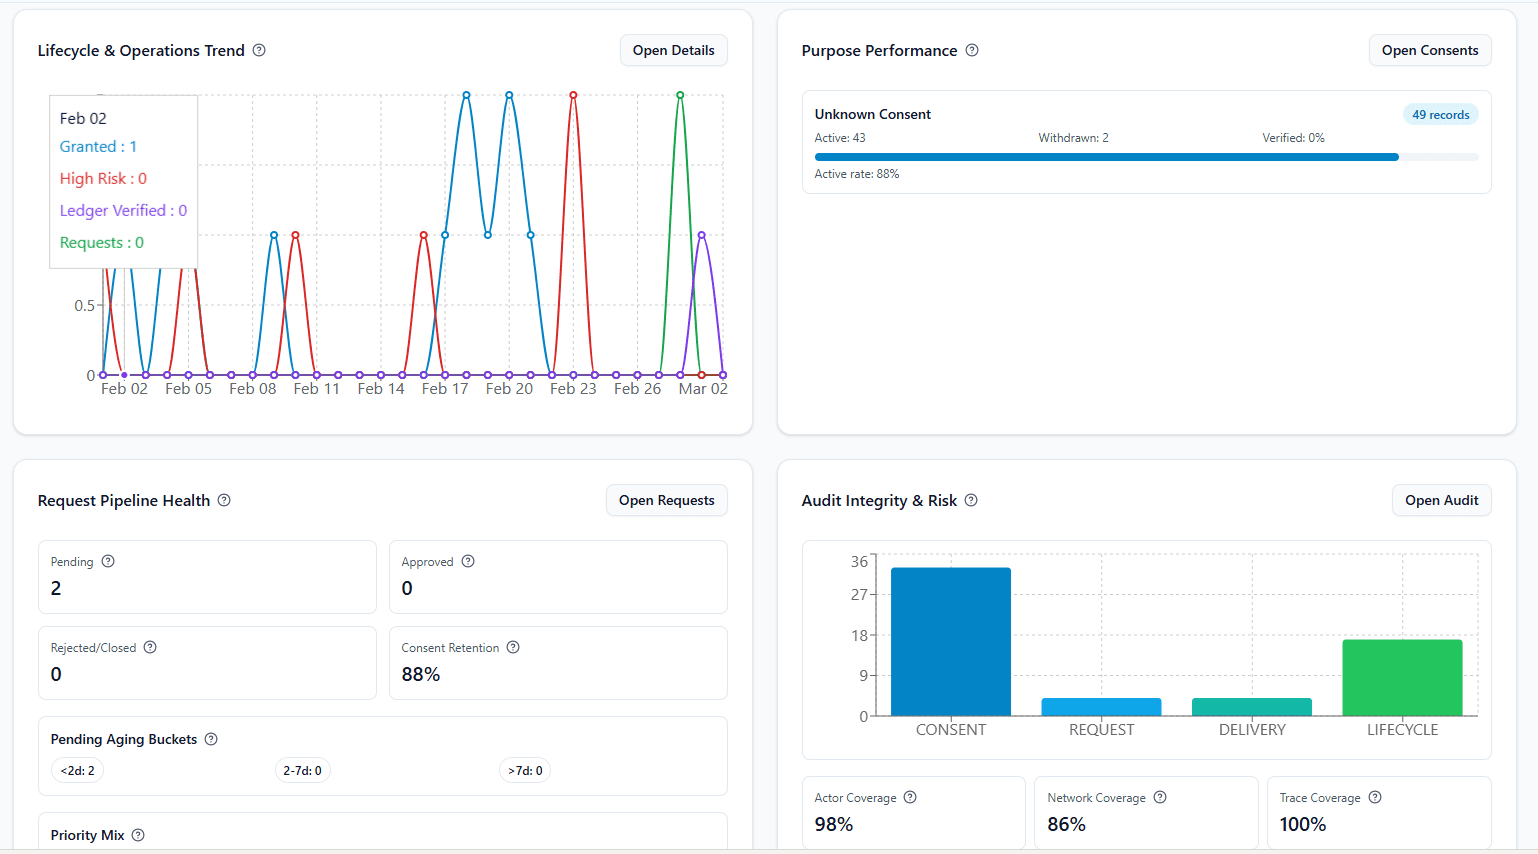Click the Open Audit button
Screen dimensions: 1538x854
(1441, 500)
